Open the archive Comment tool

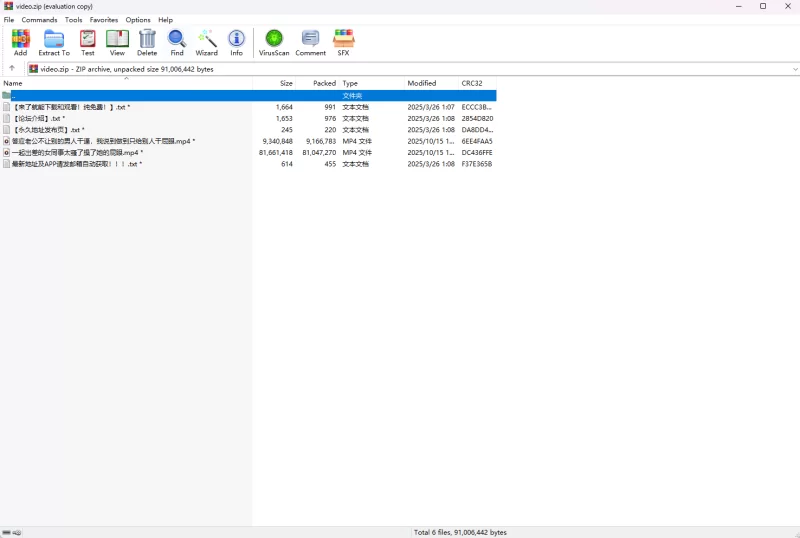click(x=310, y=42)
